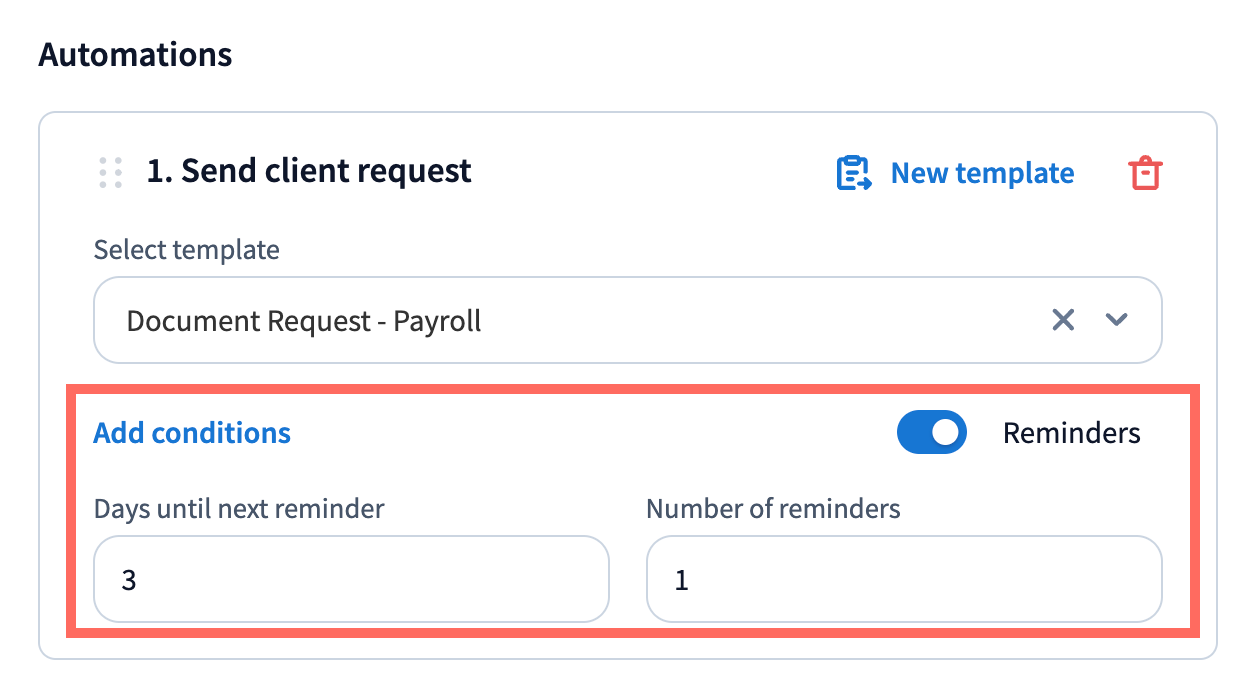Expand the template list chevron arrow
The image size is (1260, 694).
pyautogui.click(x=1116, y=320)
